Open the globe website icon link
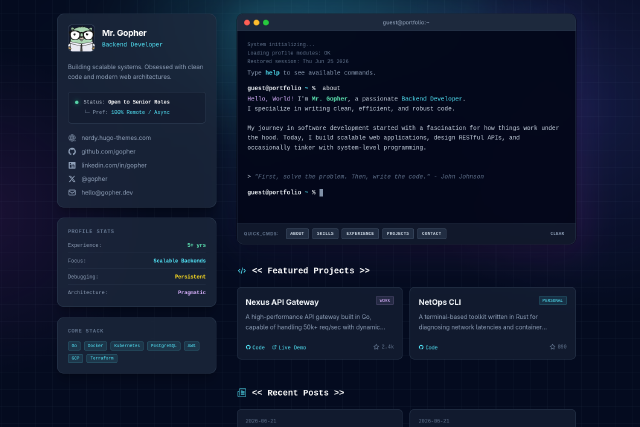 click(72, 138)
